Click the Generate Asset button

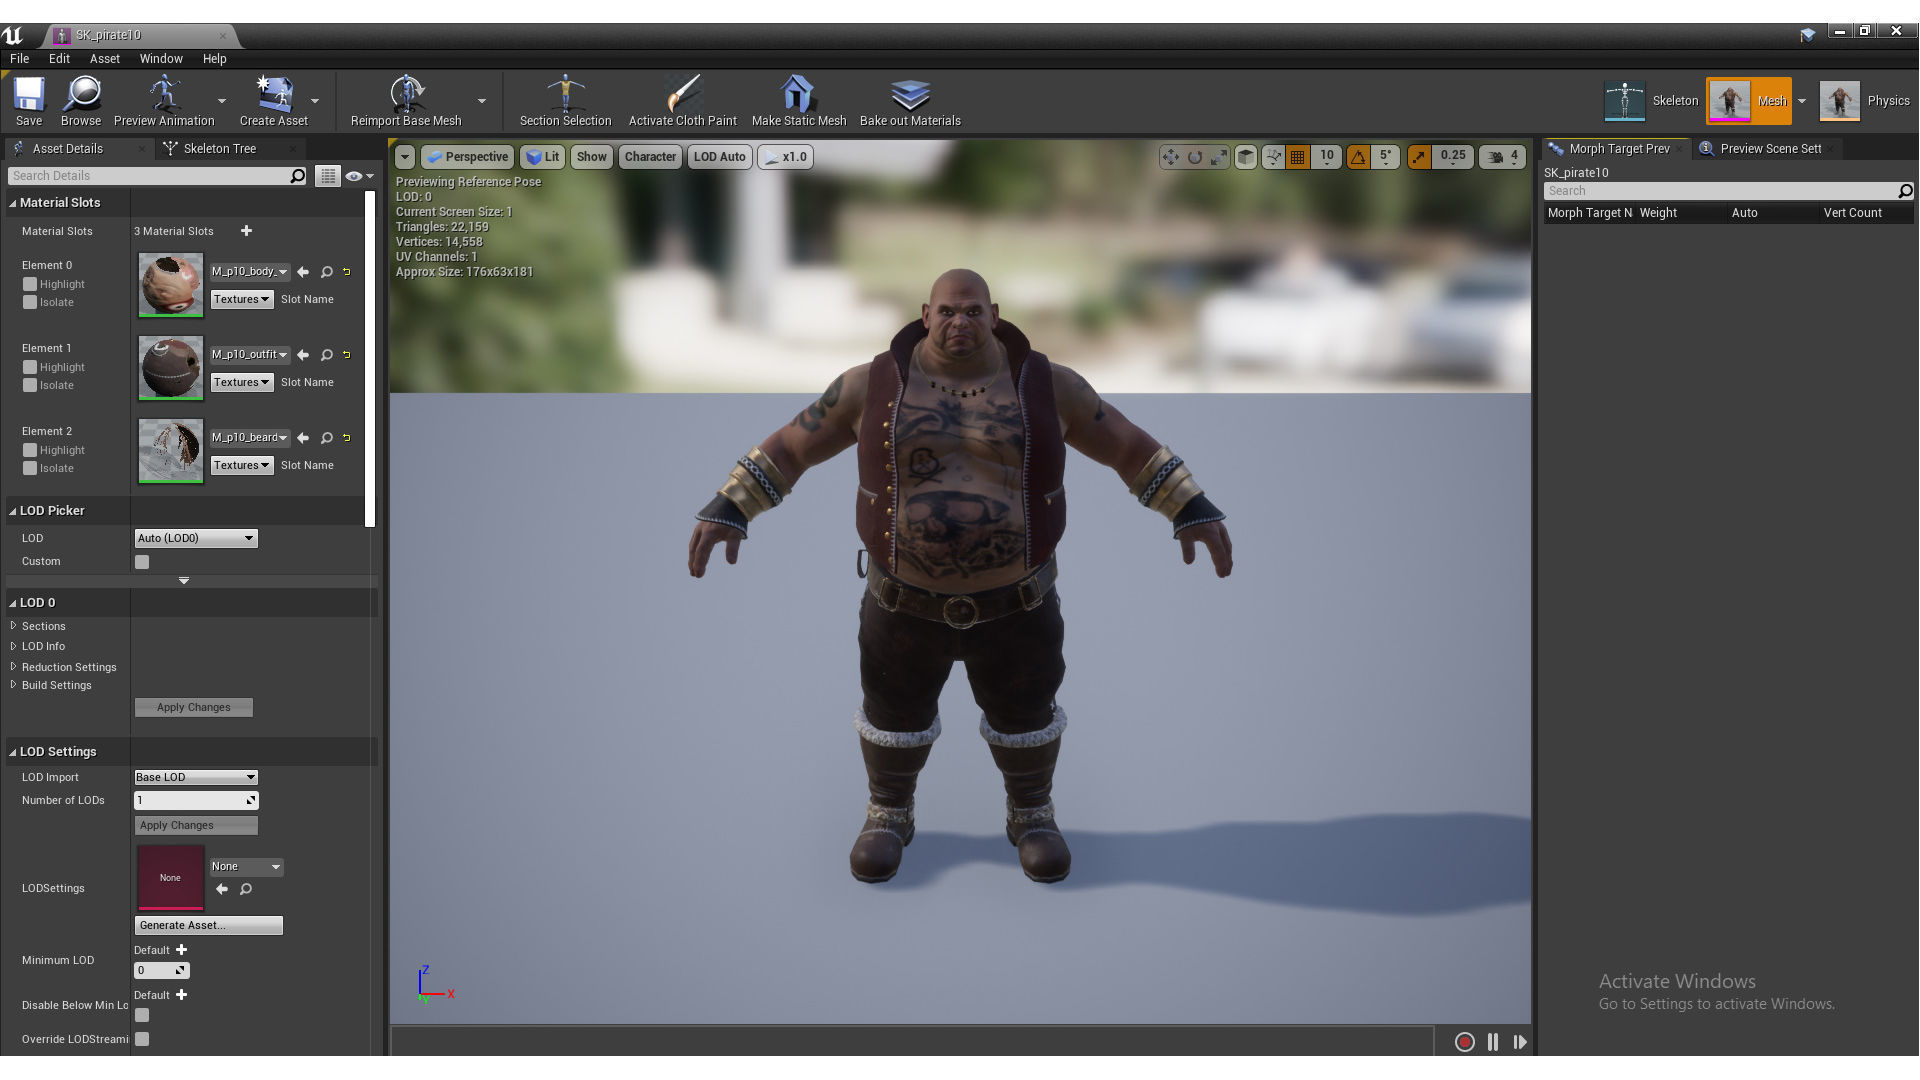pos(208,926)
